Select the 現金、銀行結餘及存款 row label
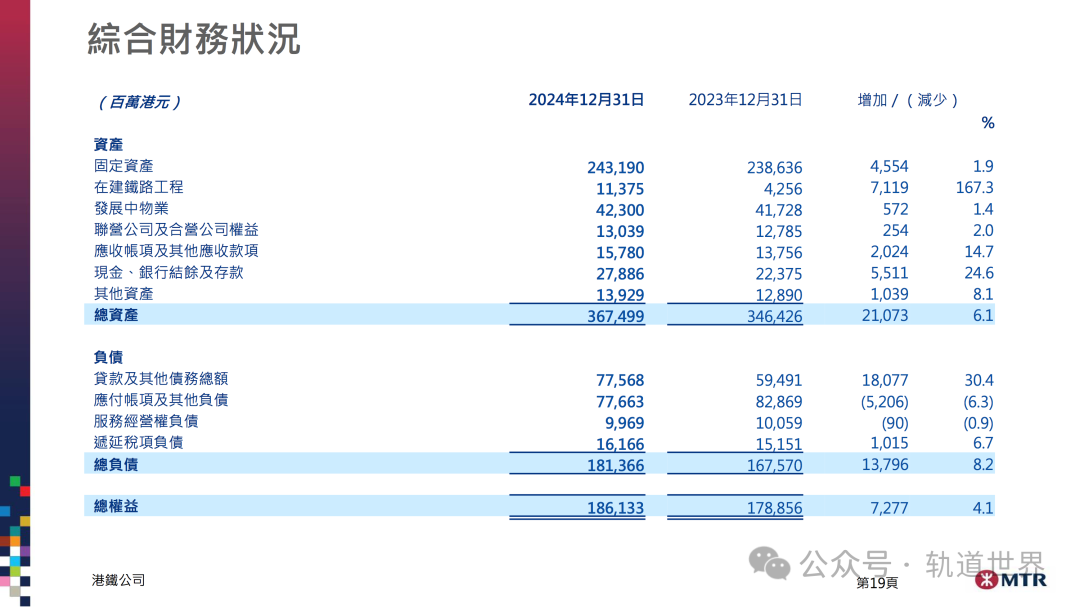1080x608 pixels. click(169, 273)
